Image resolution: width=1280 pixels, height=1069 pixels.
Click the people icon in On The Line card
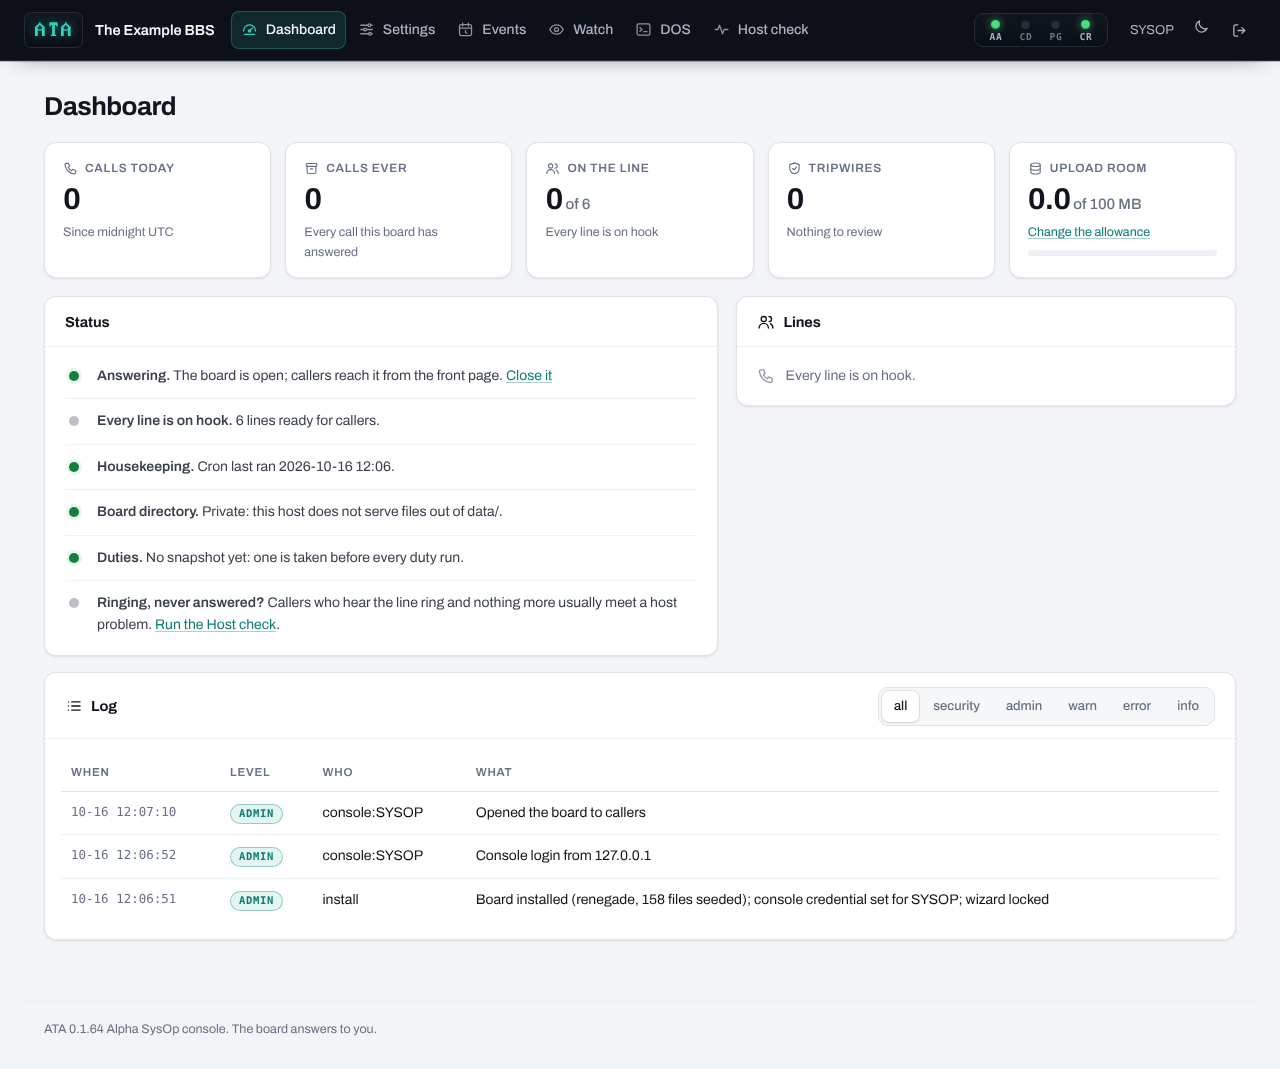pos(552,168)
